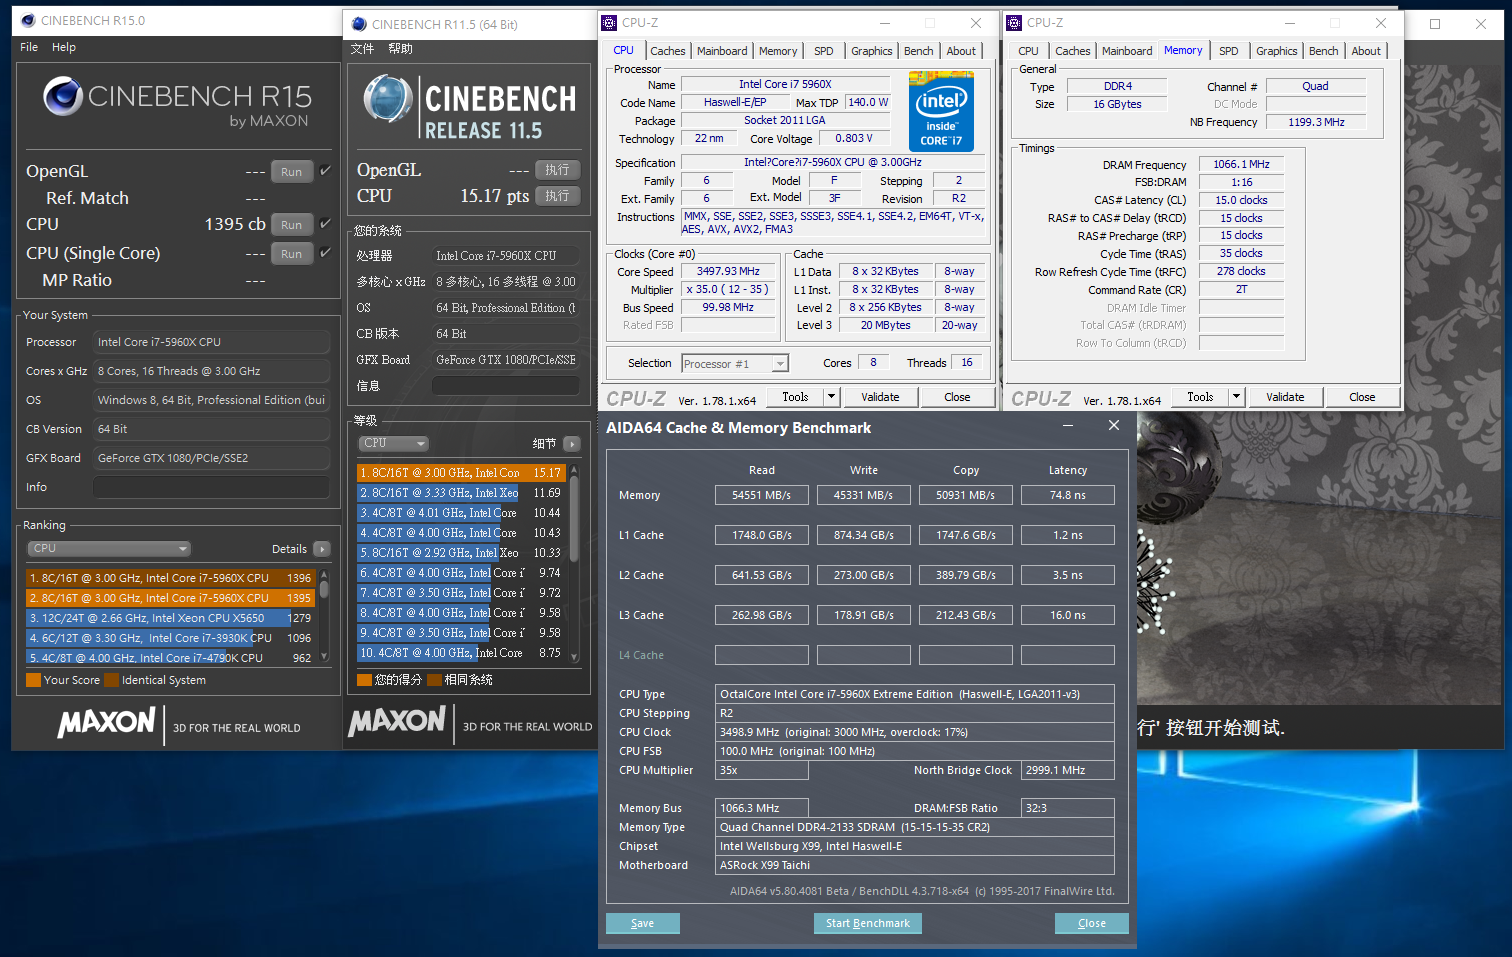Open the 帮助 menu in CINEBENCH R11.5
The height and width of the screenshot is (957, 1512).
point(400,49)
